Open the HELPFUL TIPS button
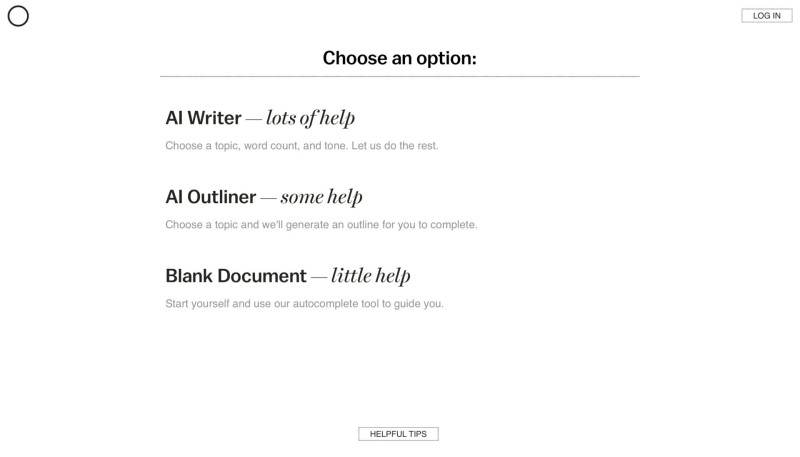This screenshot has width=800, height=457. (398, 434)
